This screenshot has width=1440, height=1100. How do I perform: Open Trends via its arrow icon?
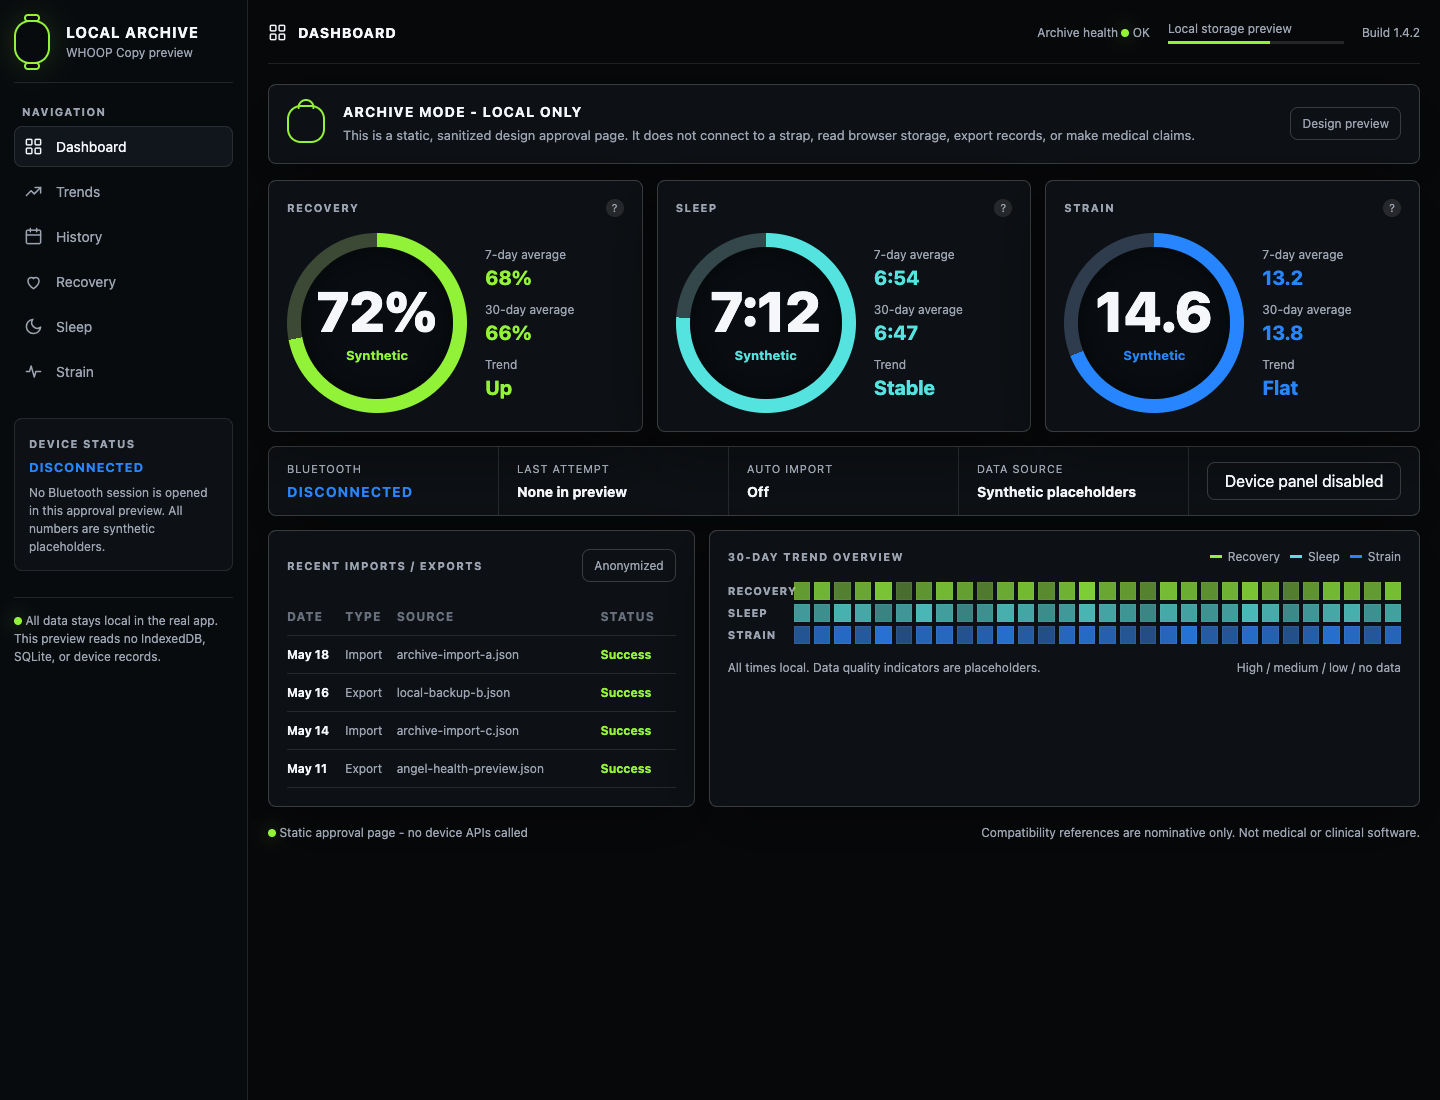click(33, 192)
